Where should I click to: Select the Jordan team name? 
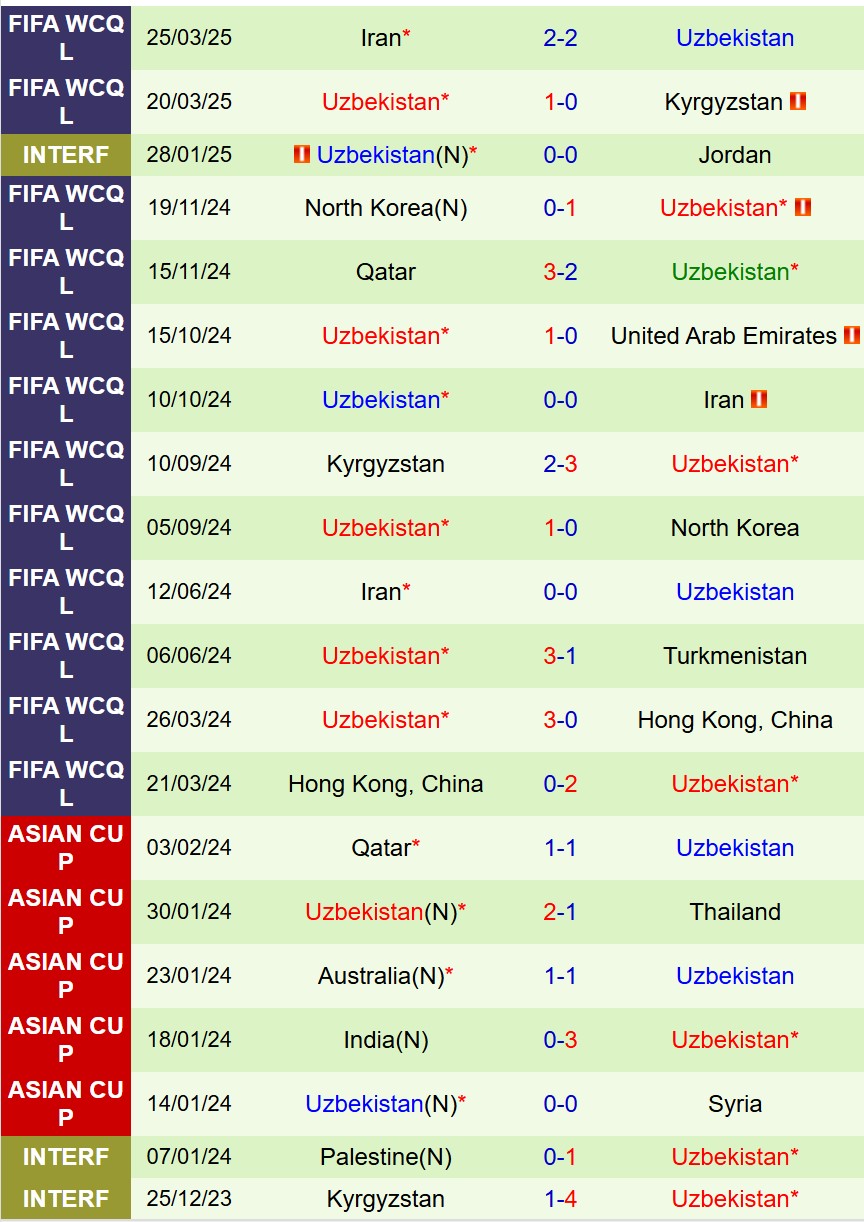[x=735, y=155]
